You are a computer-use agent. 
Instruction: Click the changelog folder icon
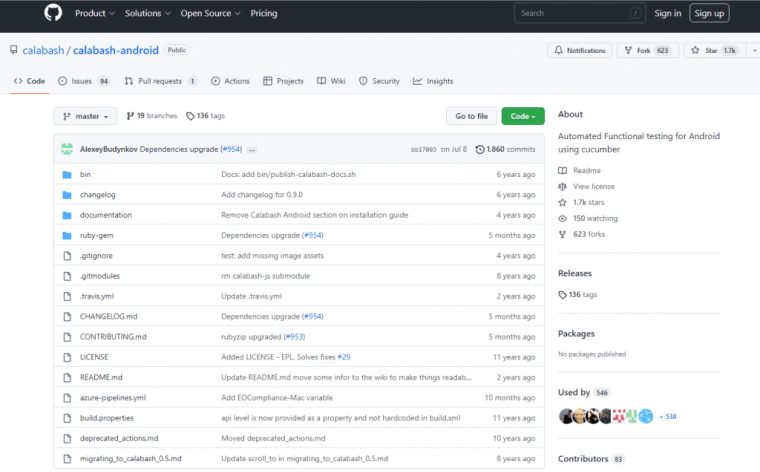(67, 195)
